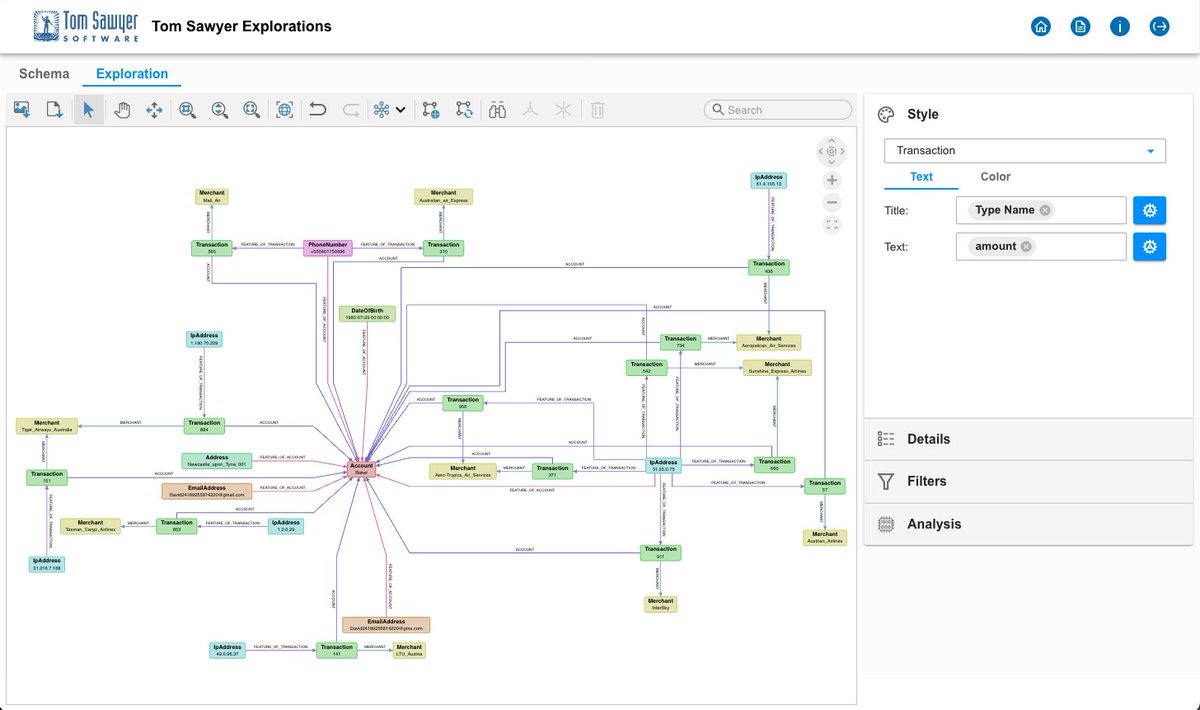Screen dimensions: 1200x710
Task: Select the Account Slater node
Action: [x=362, y=470]
